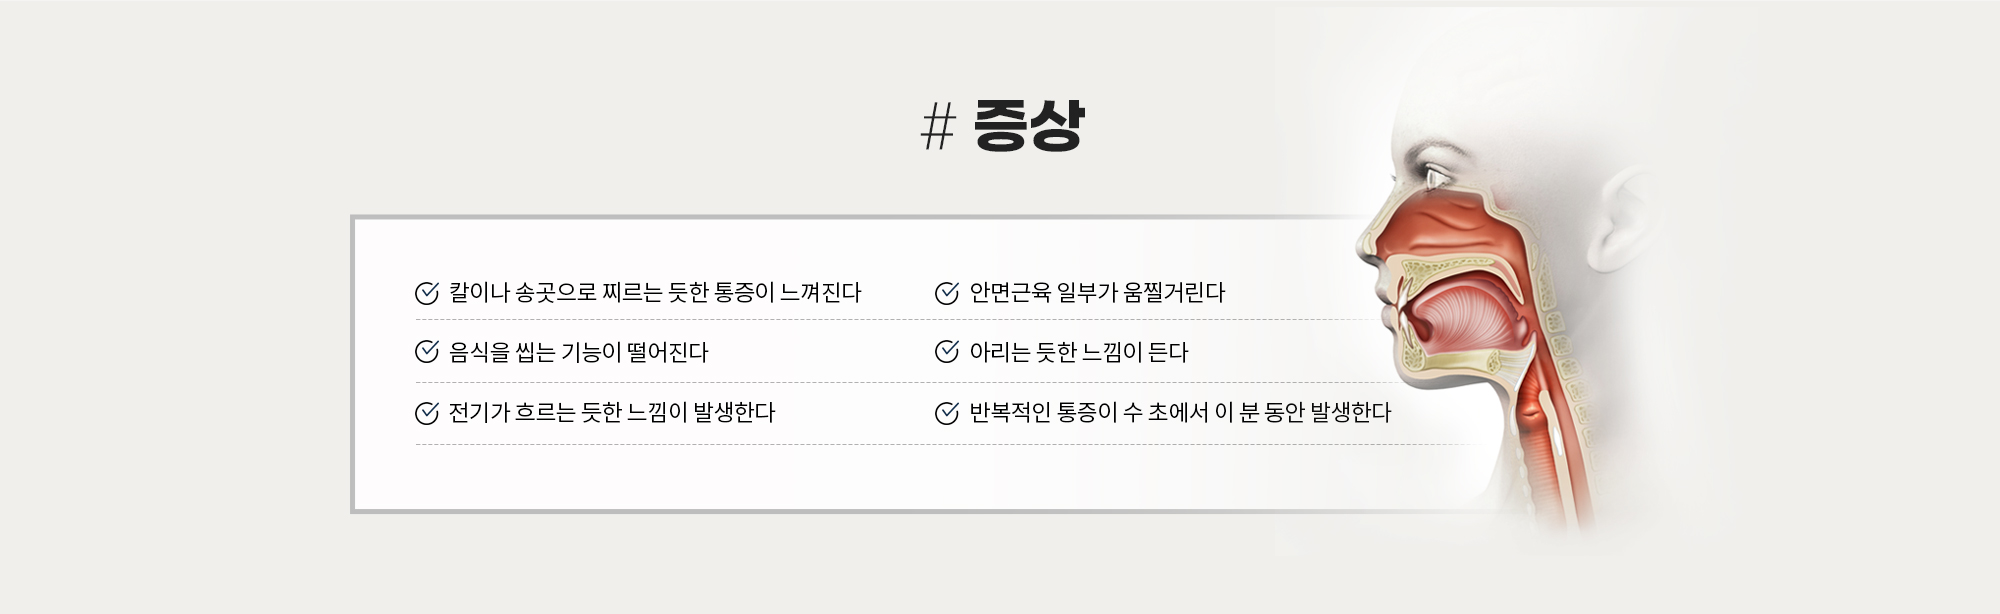2000x614 pixels.
Task: Click the check icon beside 안면근육 일부가
Action: [x=947, y=293]
